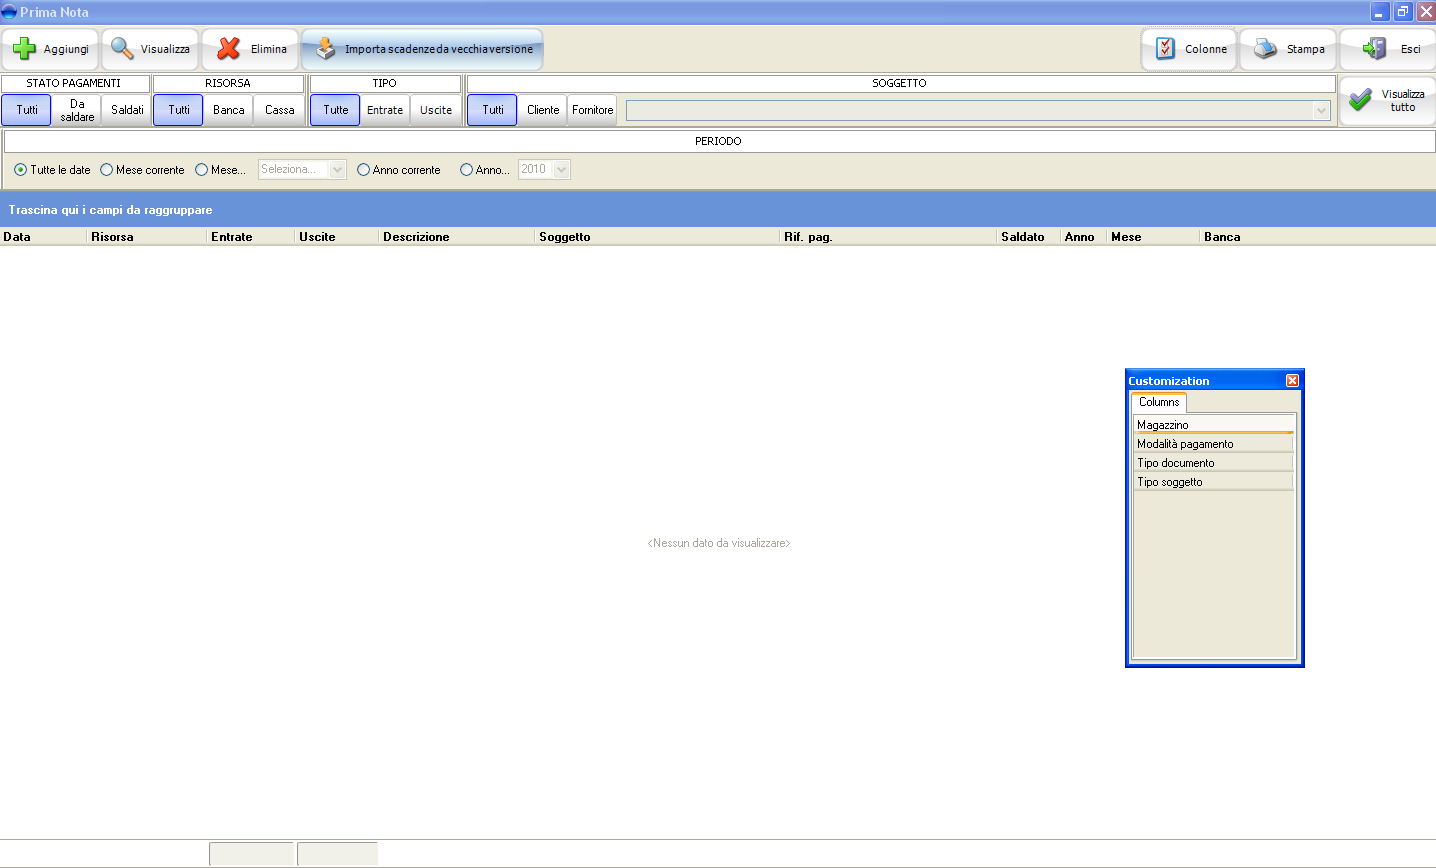Toggle Saldati payment filter
1436x868 pixels.
click(x=127, y=110)
